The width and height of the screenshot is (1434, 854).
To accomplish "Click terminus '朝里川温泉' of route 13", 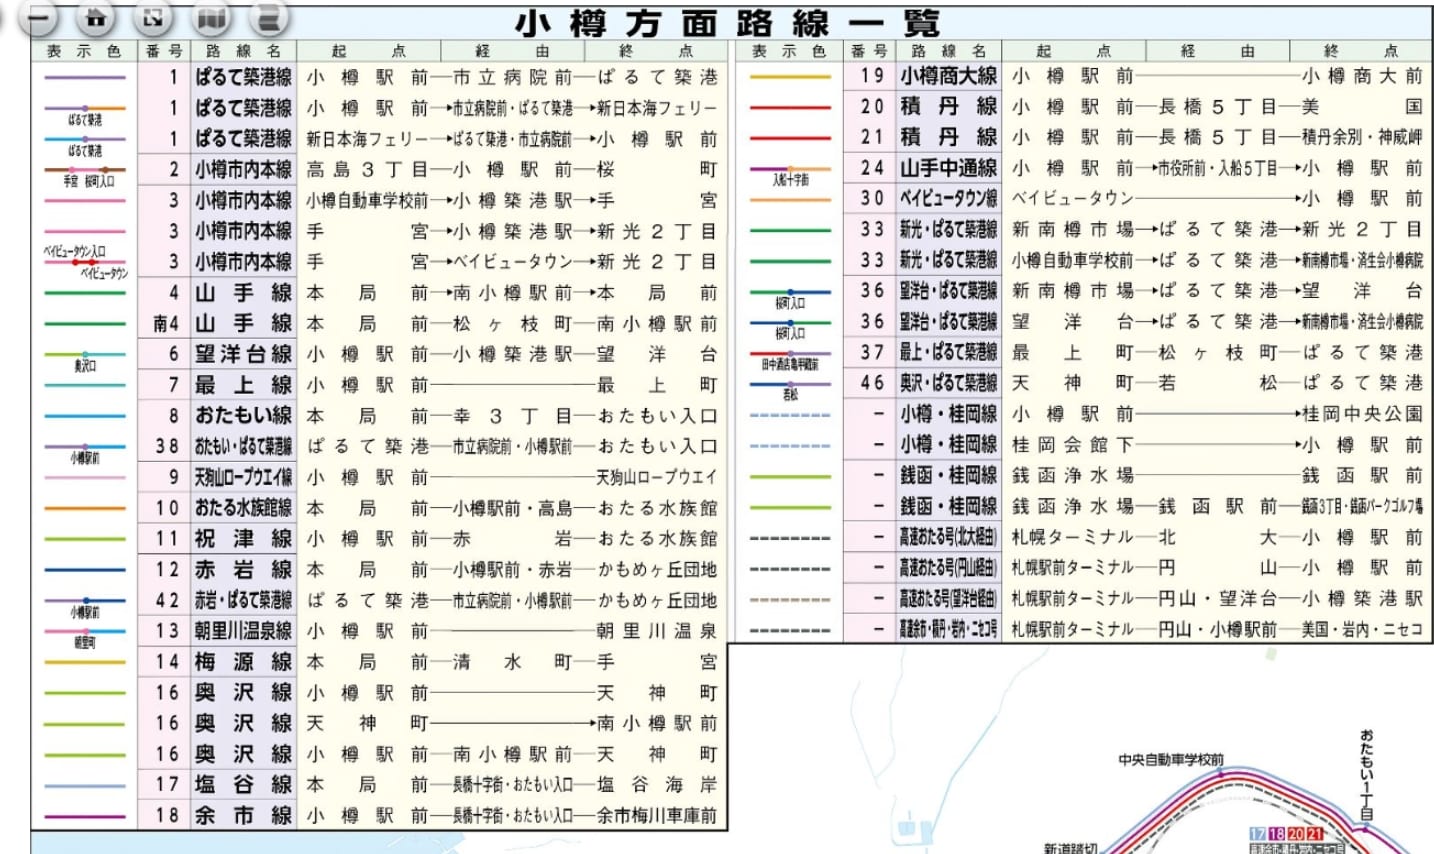I will [x=657, y=631].
